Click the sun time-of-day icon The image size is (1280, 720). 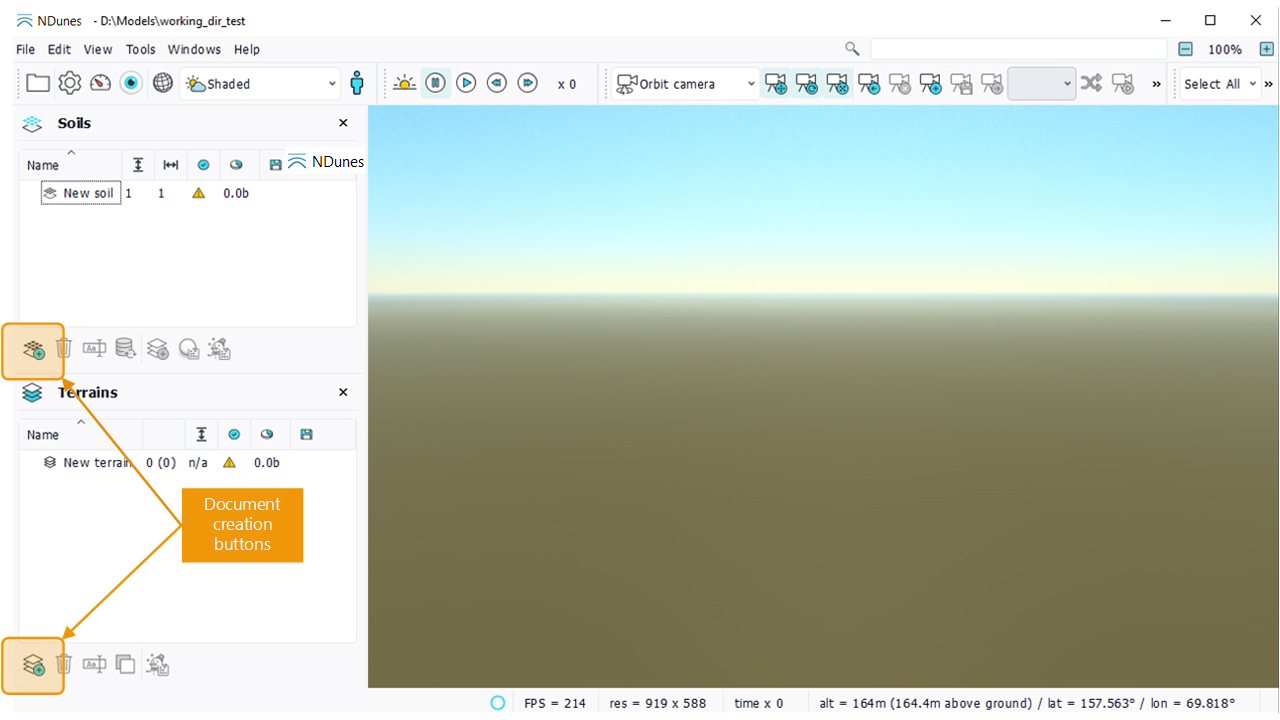pyautogui.click(x=404, y=84)
